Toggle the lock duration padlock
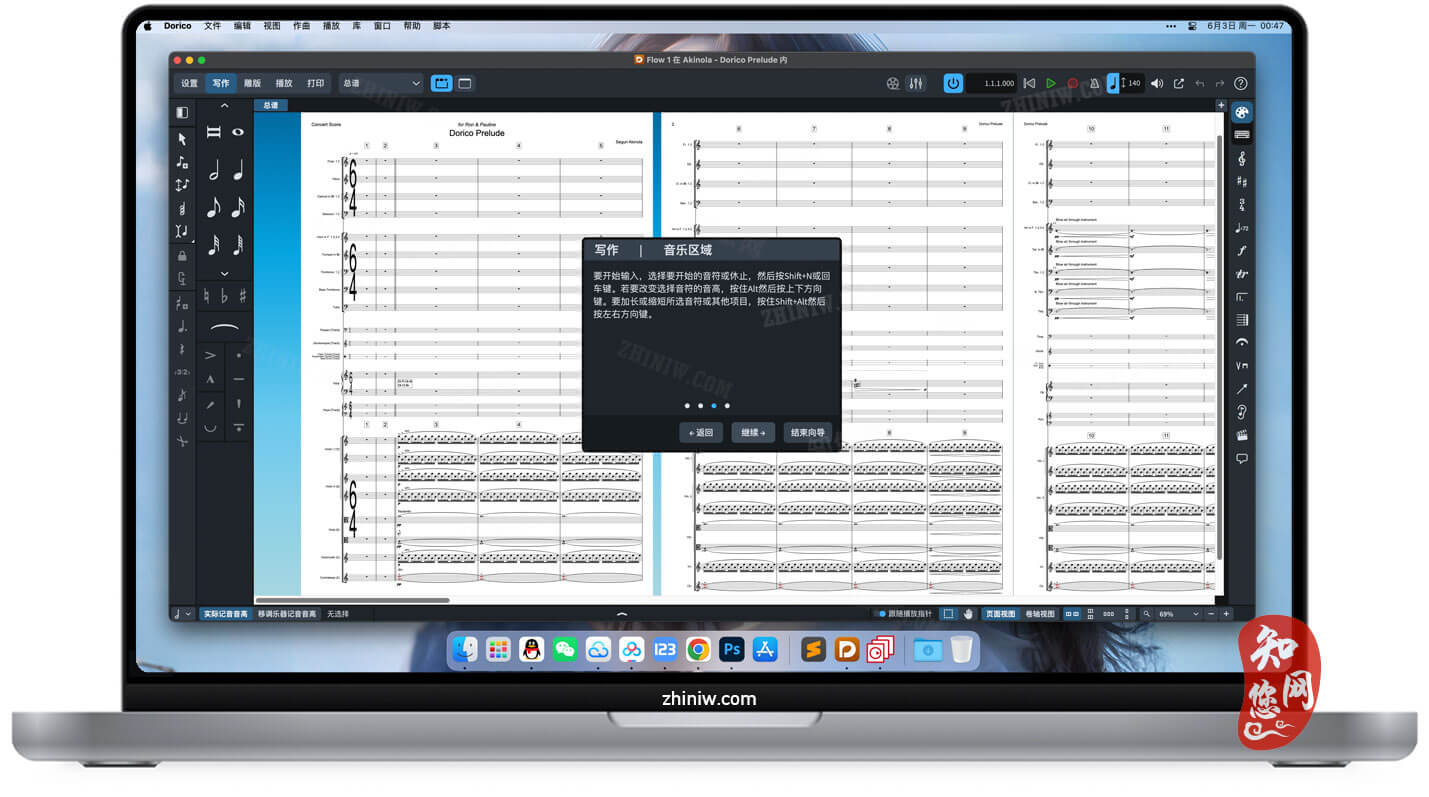1429x797 pixels. coord(182,256)
